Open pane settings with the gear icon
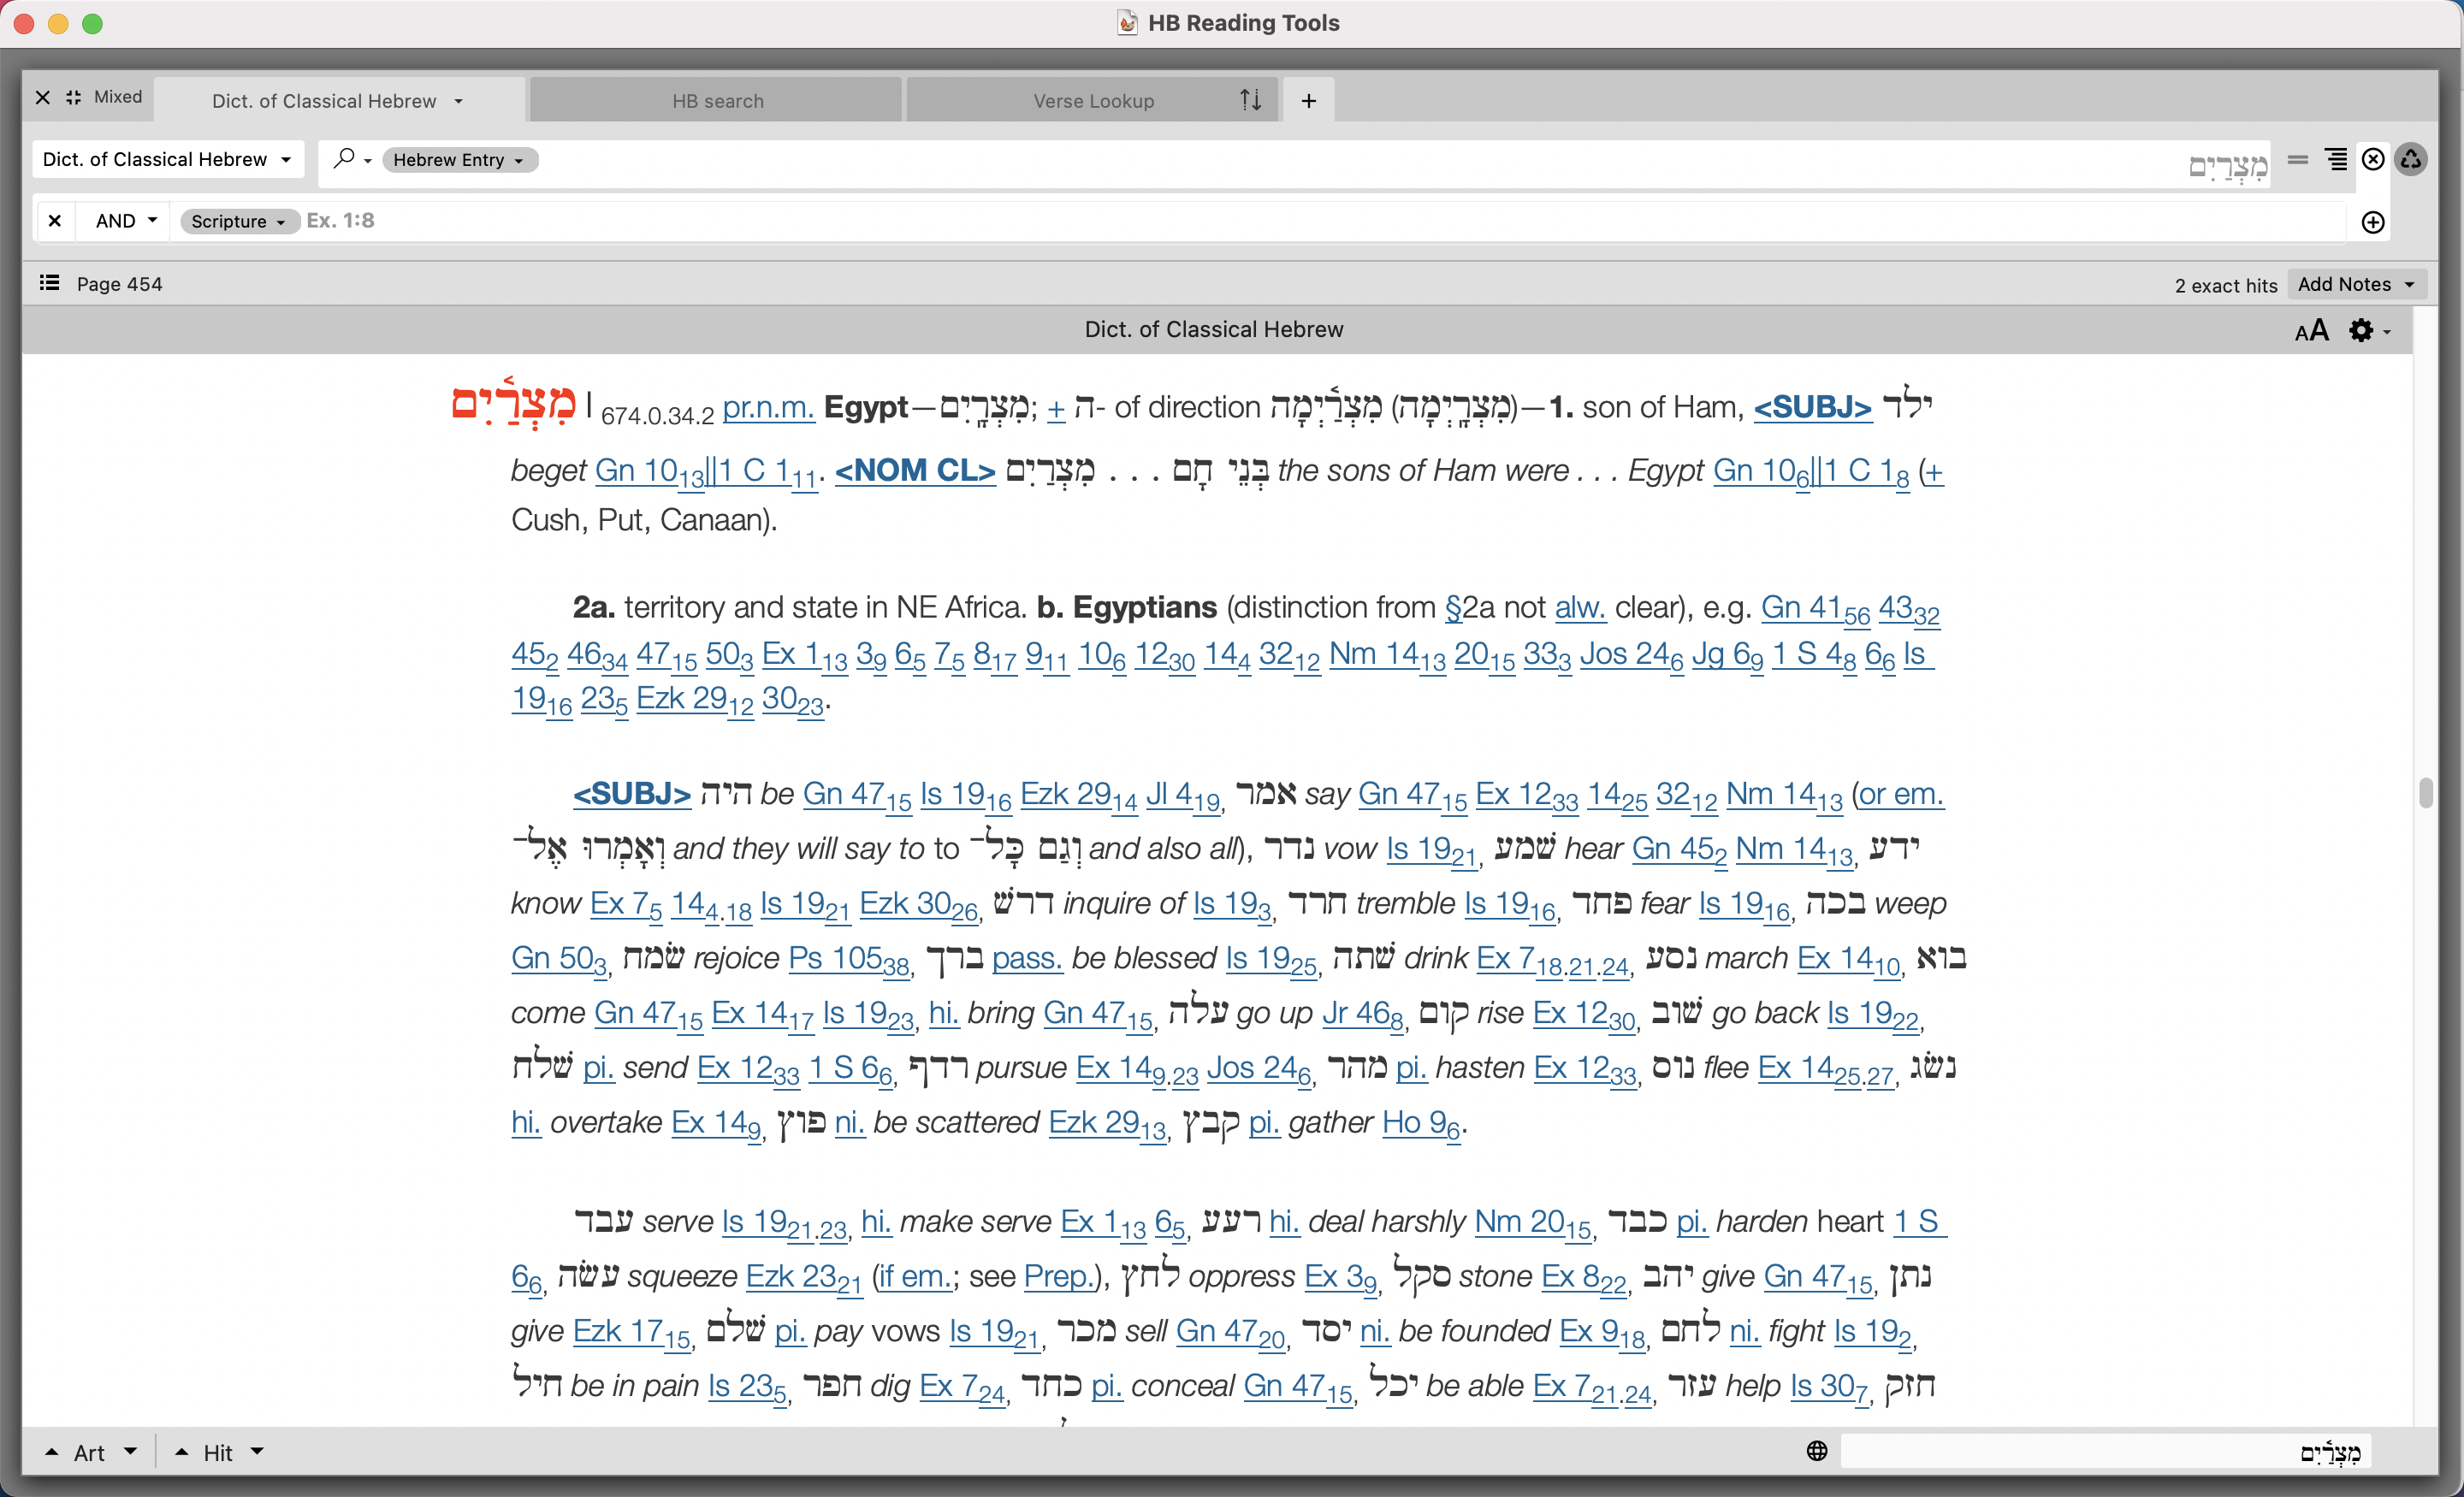This screenshot has height=1497, width=2464. 2362,330
